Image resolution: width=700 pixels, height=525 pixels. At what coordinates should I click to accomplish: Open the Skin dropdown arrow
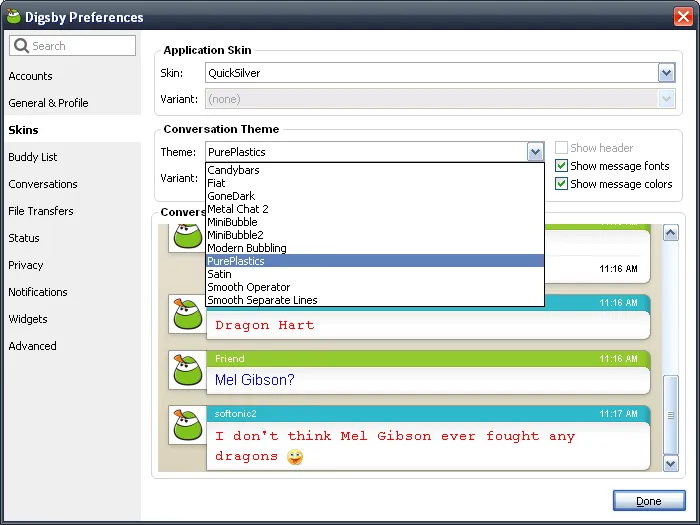click(666, 73)
